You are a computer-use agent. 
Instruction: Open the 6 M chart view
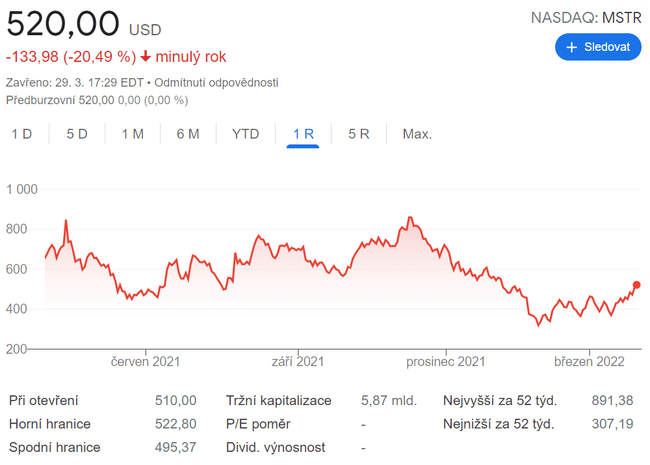click(x=188, y=134)
